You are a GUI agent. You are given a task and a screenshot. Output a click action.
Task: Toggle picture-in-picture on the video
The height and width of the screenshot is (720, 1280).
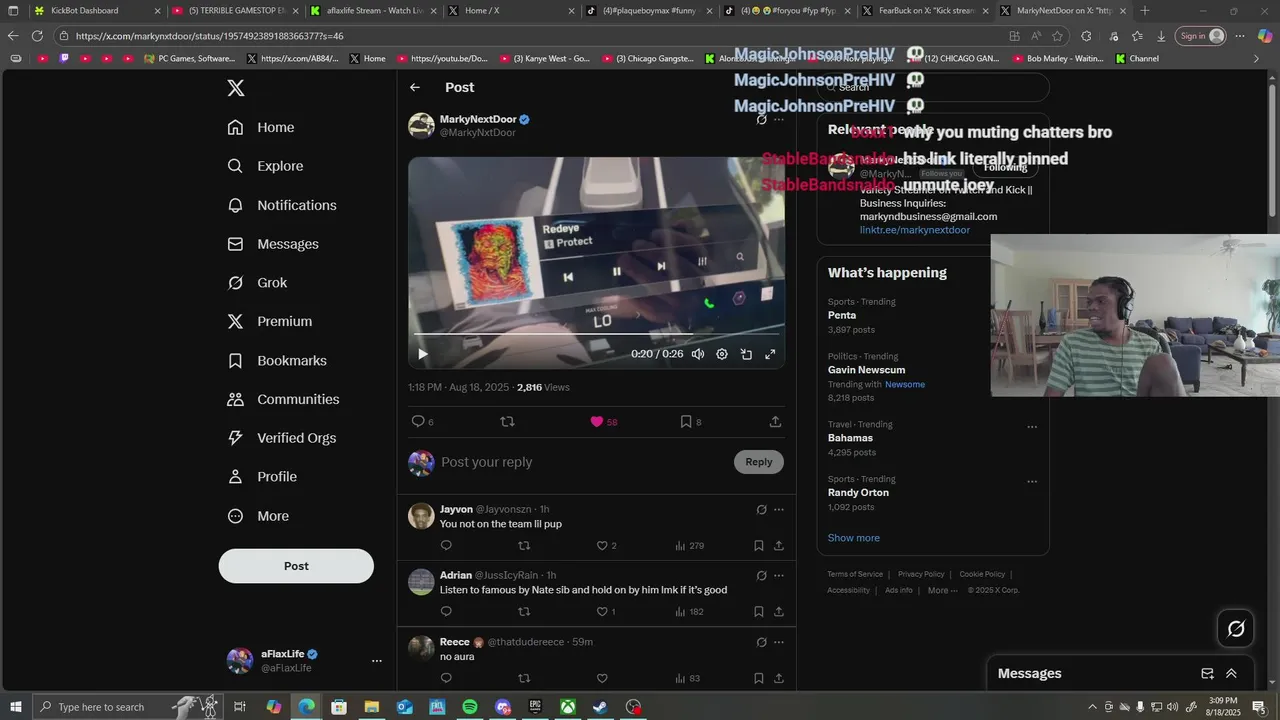(746, 354)
